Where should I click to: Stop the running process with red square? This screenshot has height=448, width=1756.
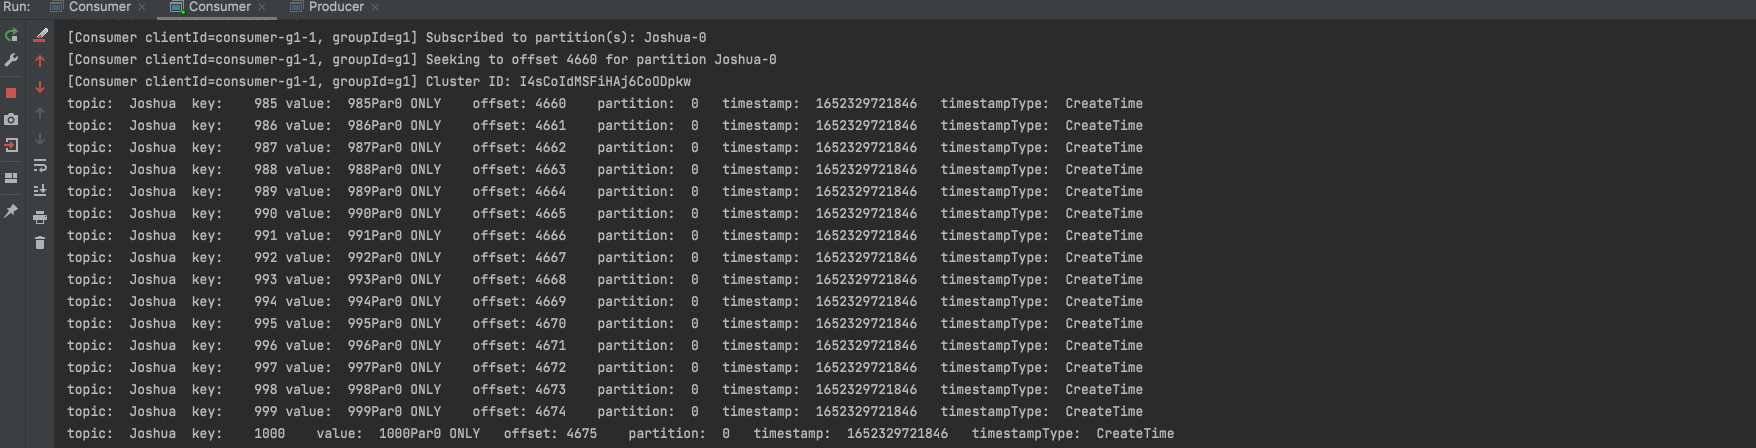coord(11,93)
